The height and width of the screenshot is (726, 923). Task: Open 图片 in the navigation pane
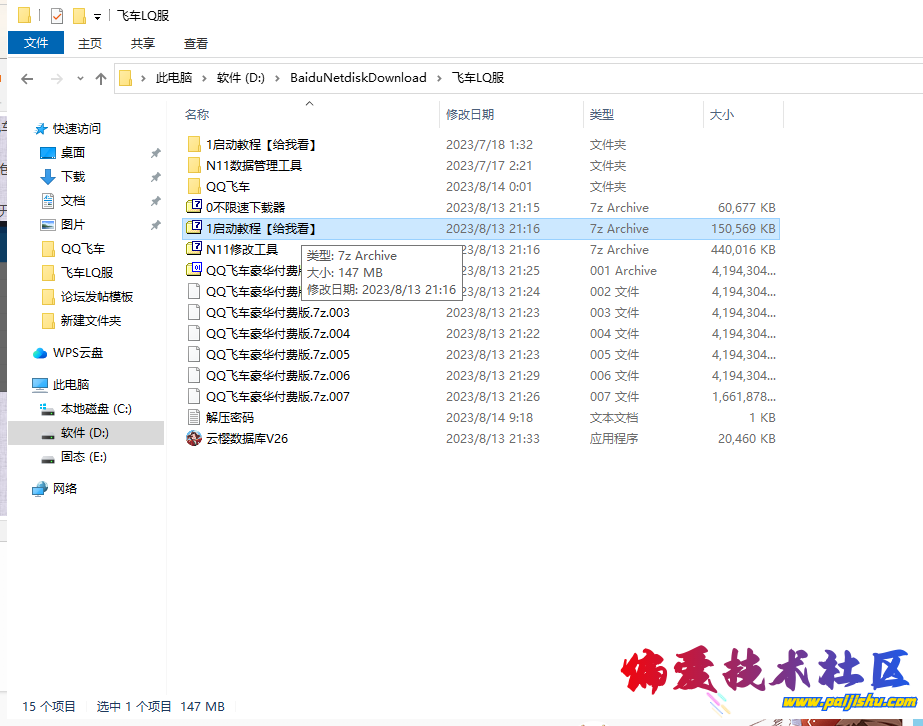(73, 224)
